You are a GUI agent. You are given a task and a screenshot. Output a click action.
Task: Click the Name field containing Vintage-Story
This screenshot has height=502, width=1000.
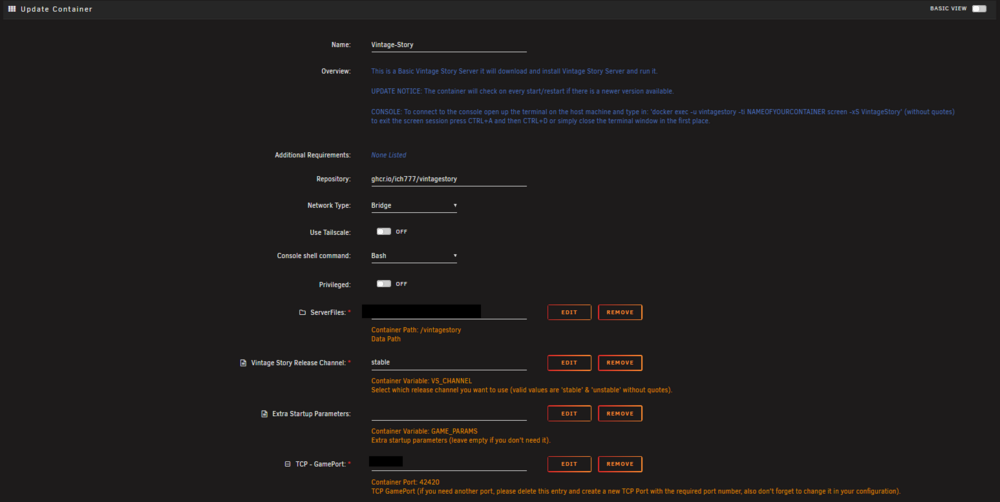449,45
